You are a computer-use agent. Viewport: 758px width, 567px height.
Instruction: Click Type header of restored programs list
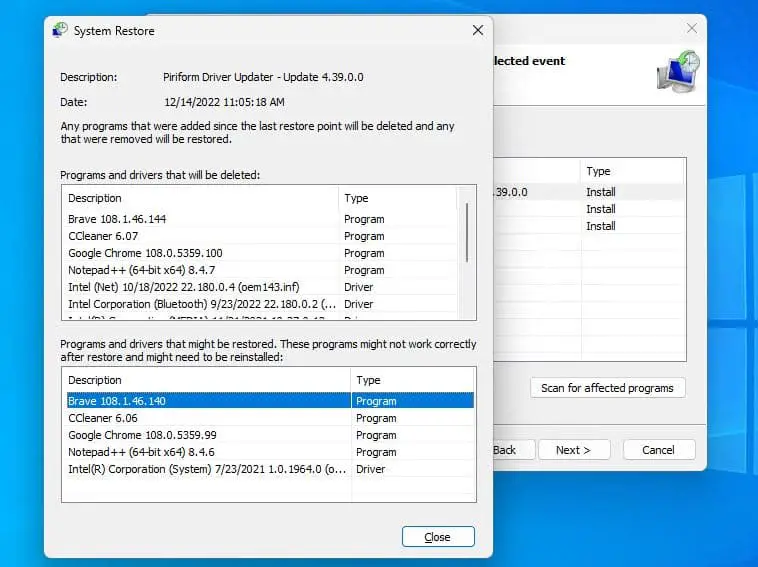[413, 380]
